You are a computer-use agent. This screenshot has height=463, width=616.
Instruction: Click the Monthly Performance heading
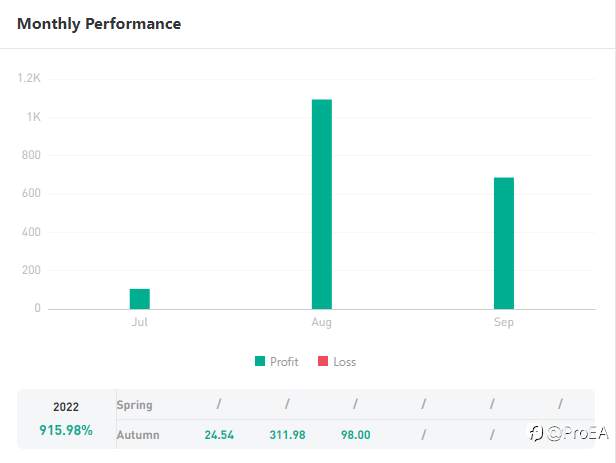point(99,23)
